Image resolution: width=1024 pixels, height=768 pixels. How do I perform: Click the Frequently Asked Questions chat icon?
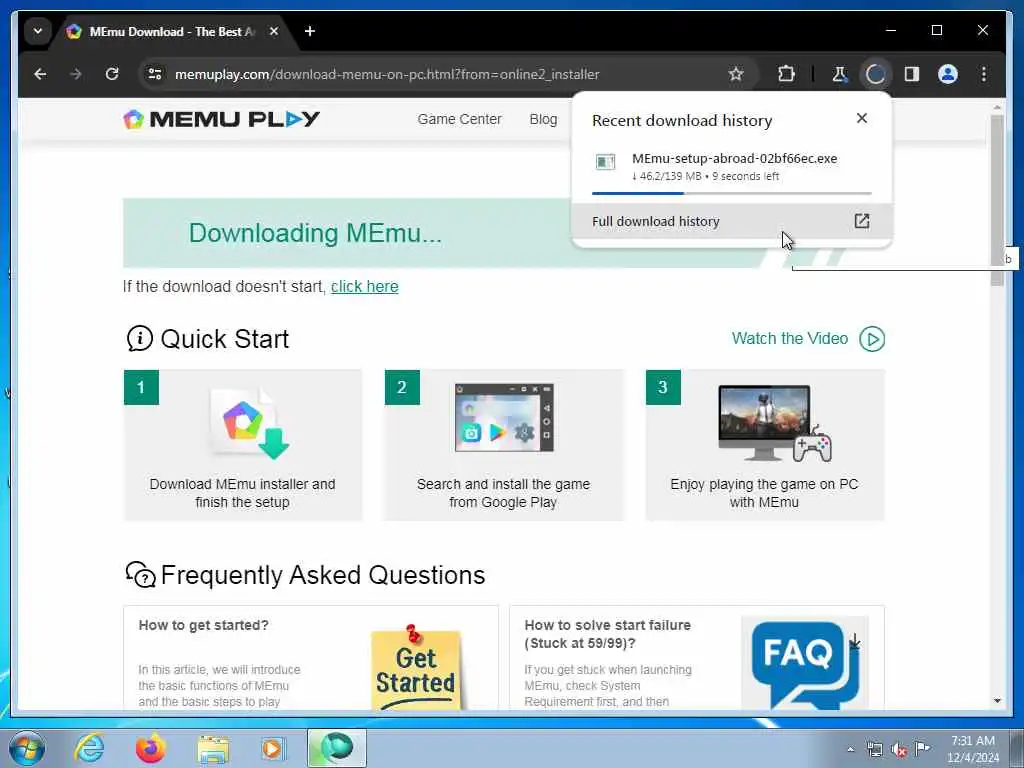point(140,575)
